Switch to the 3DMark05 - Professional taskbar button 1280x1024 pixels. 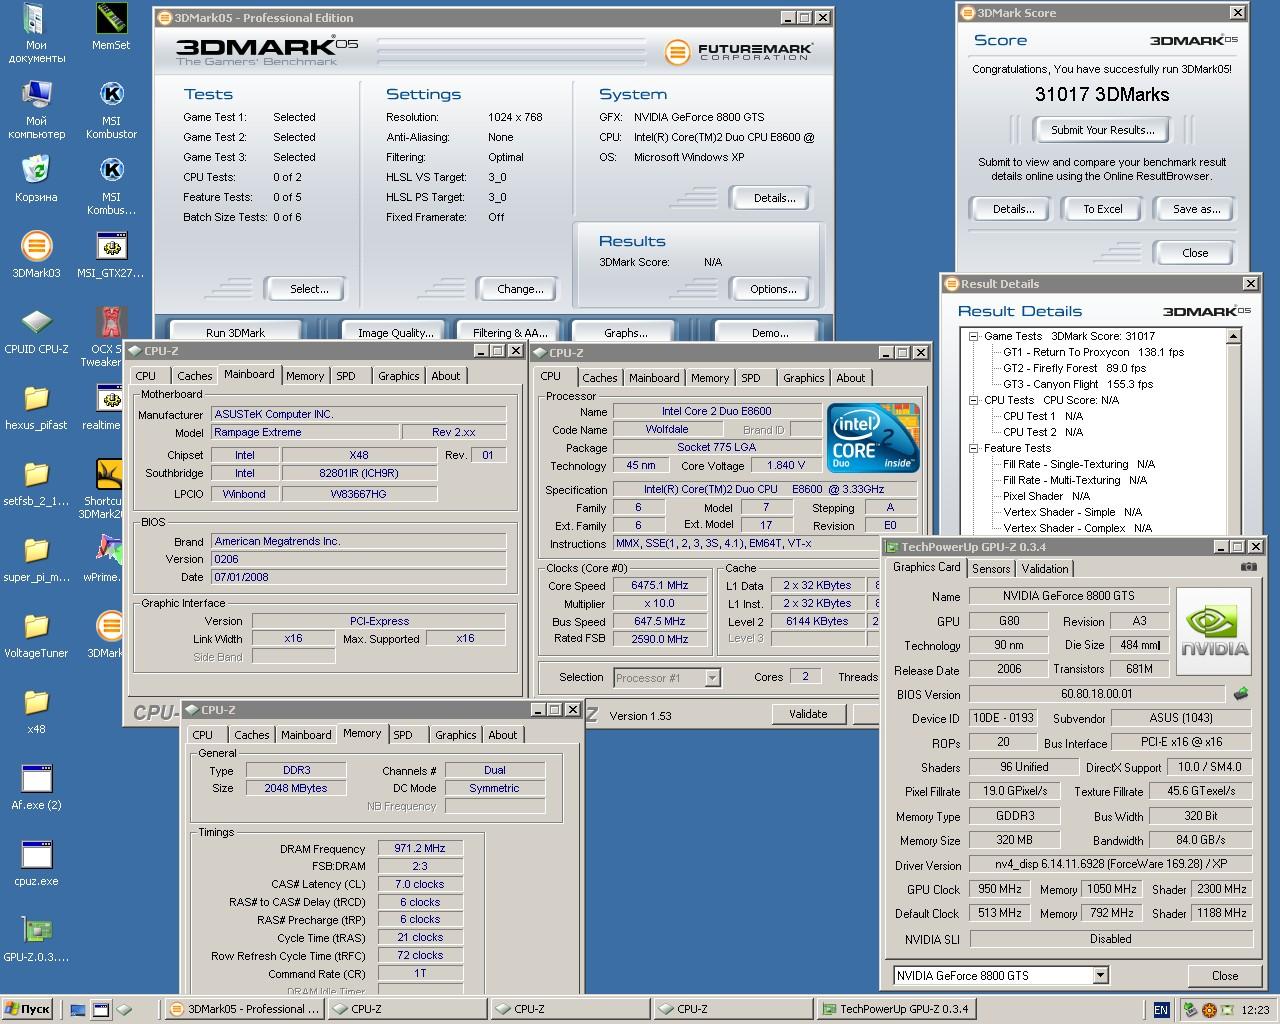[x=243, y=1009]
